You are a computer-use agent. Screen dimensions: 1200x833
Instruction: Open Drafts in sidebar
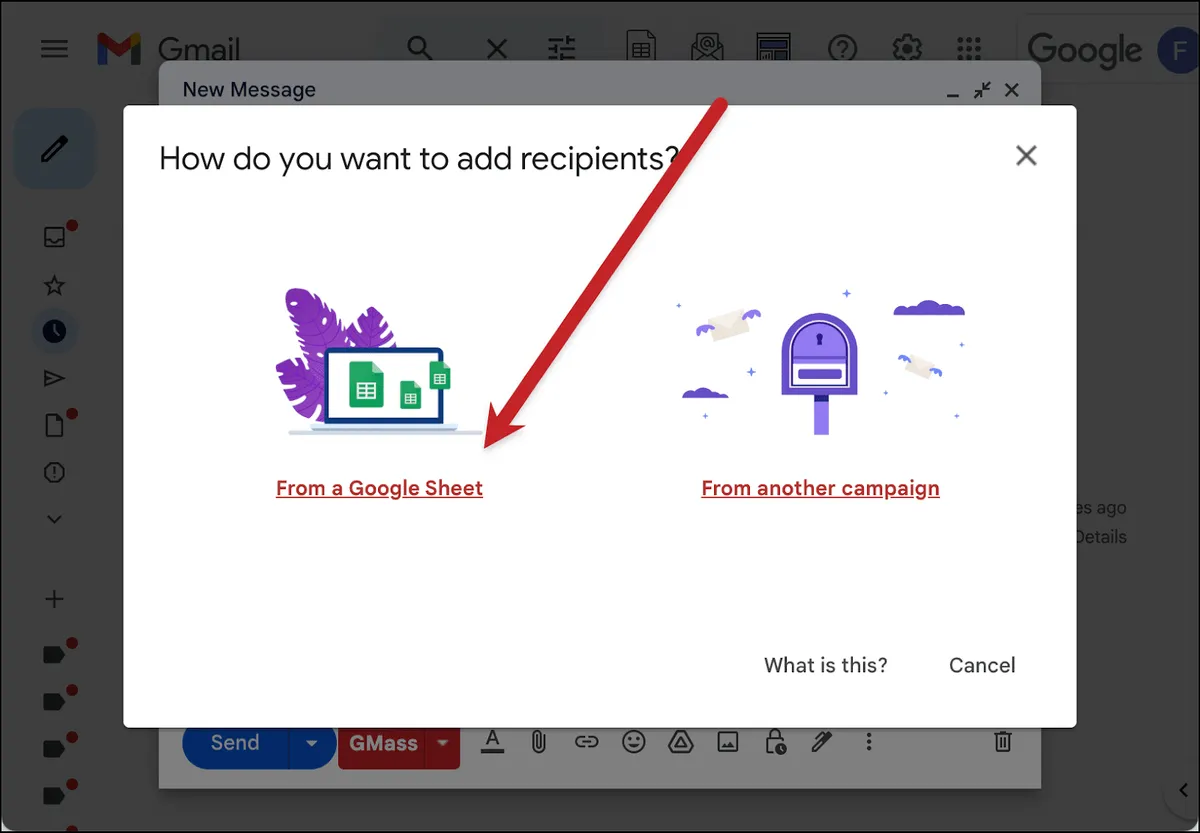(x=55, y=425)
